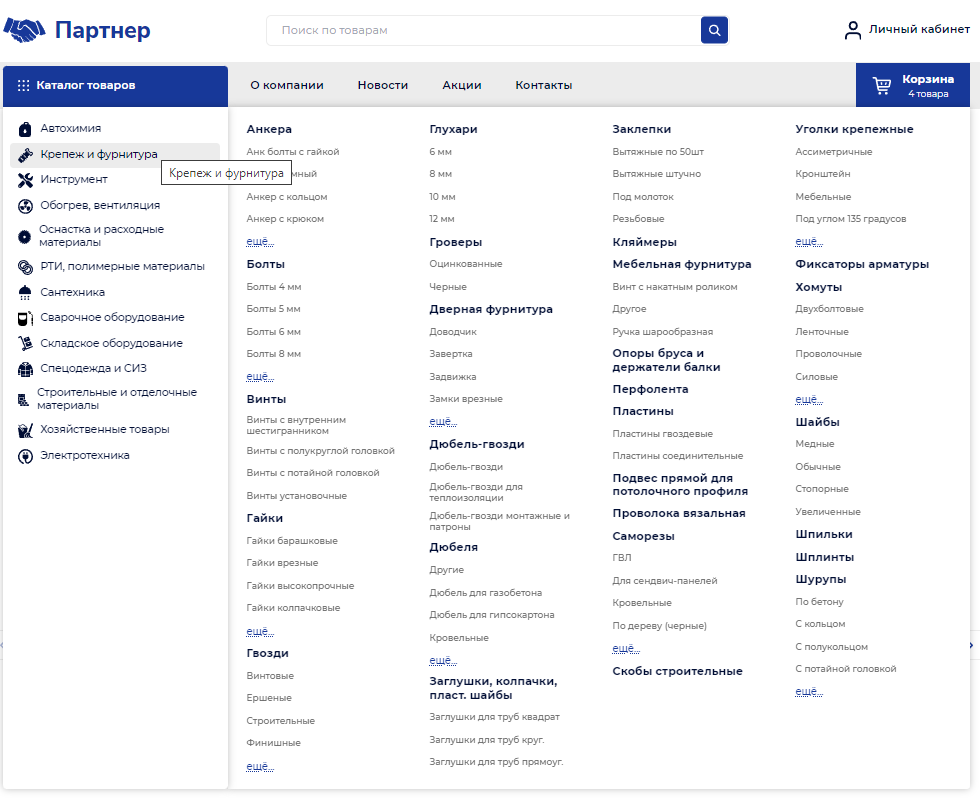This screenshot has width=980, height=799.
Task: Expand more items under Хомуты
Action: pos(808,399)
